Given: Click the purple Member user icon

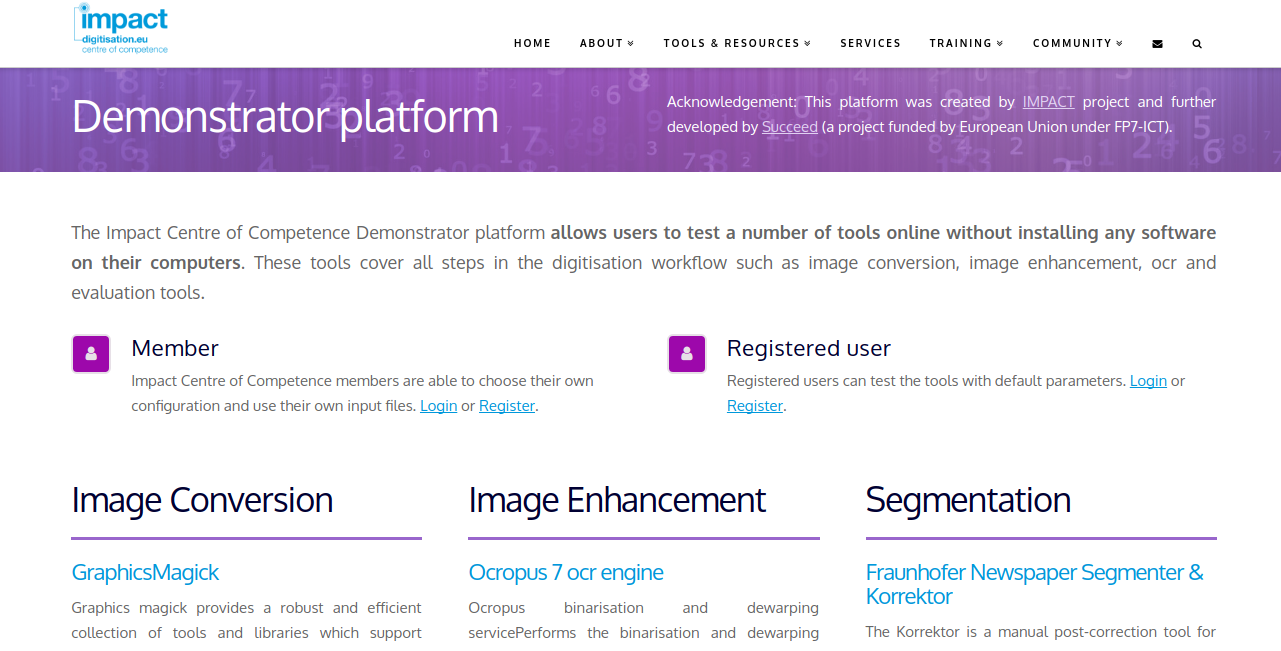Looking at the screenshot, I should click(91, 354).
